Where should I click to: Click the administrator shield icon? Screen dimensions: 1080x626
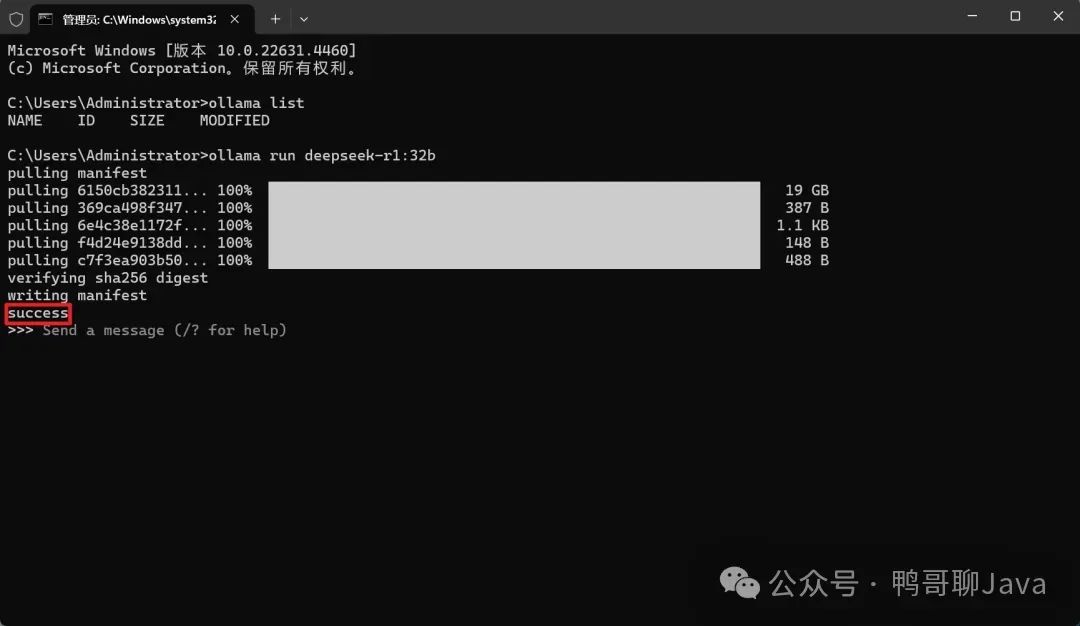click(16, 19)
